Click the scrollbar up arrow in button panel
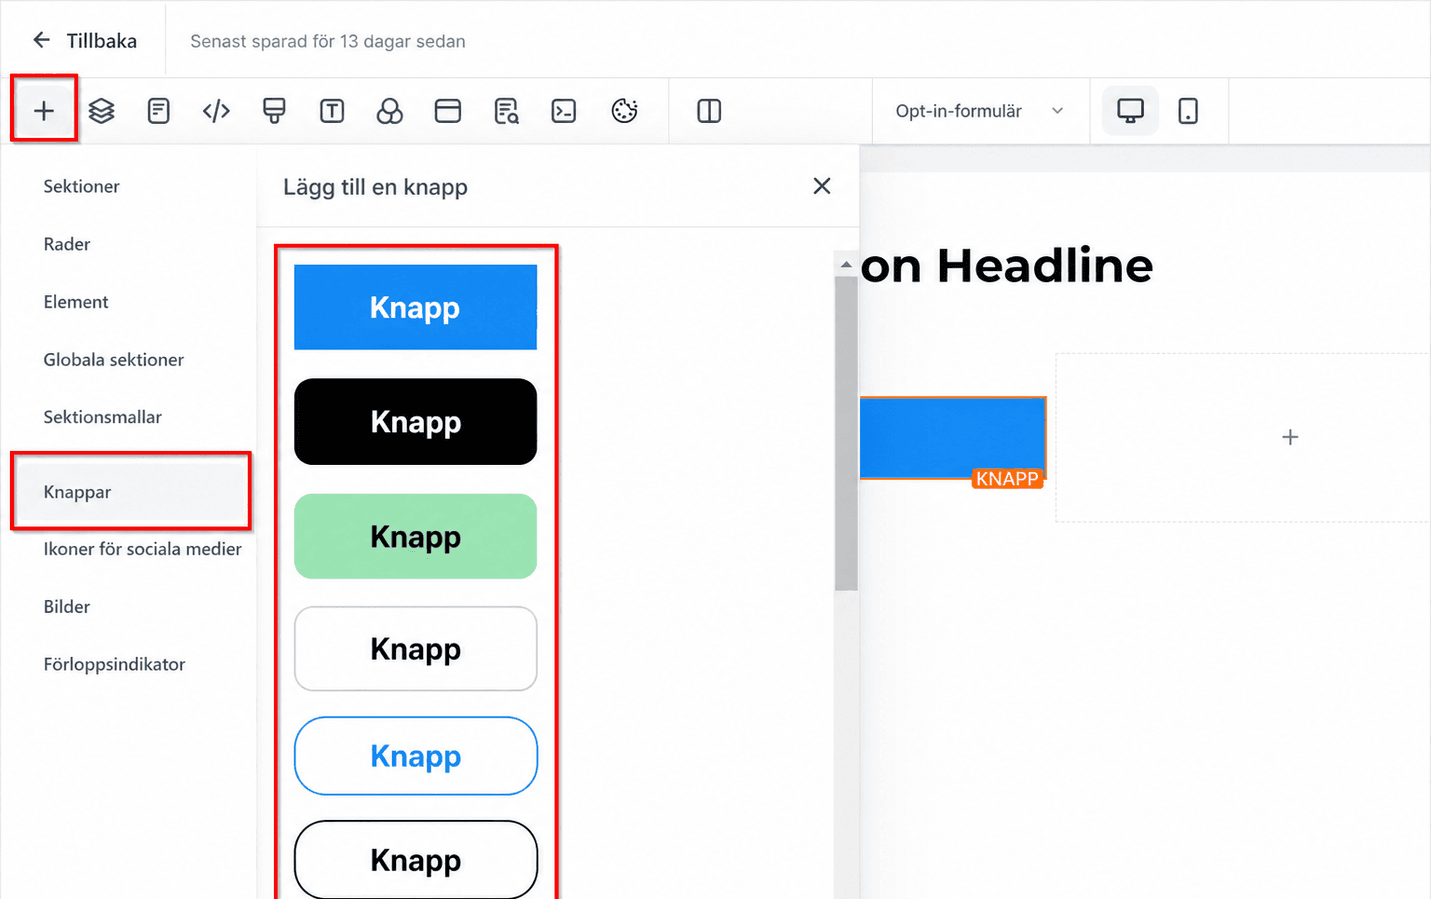 (846, 265)
